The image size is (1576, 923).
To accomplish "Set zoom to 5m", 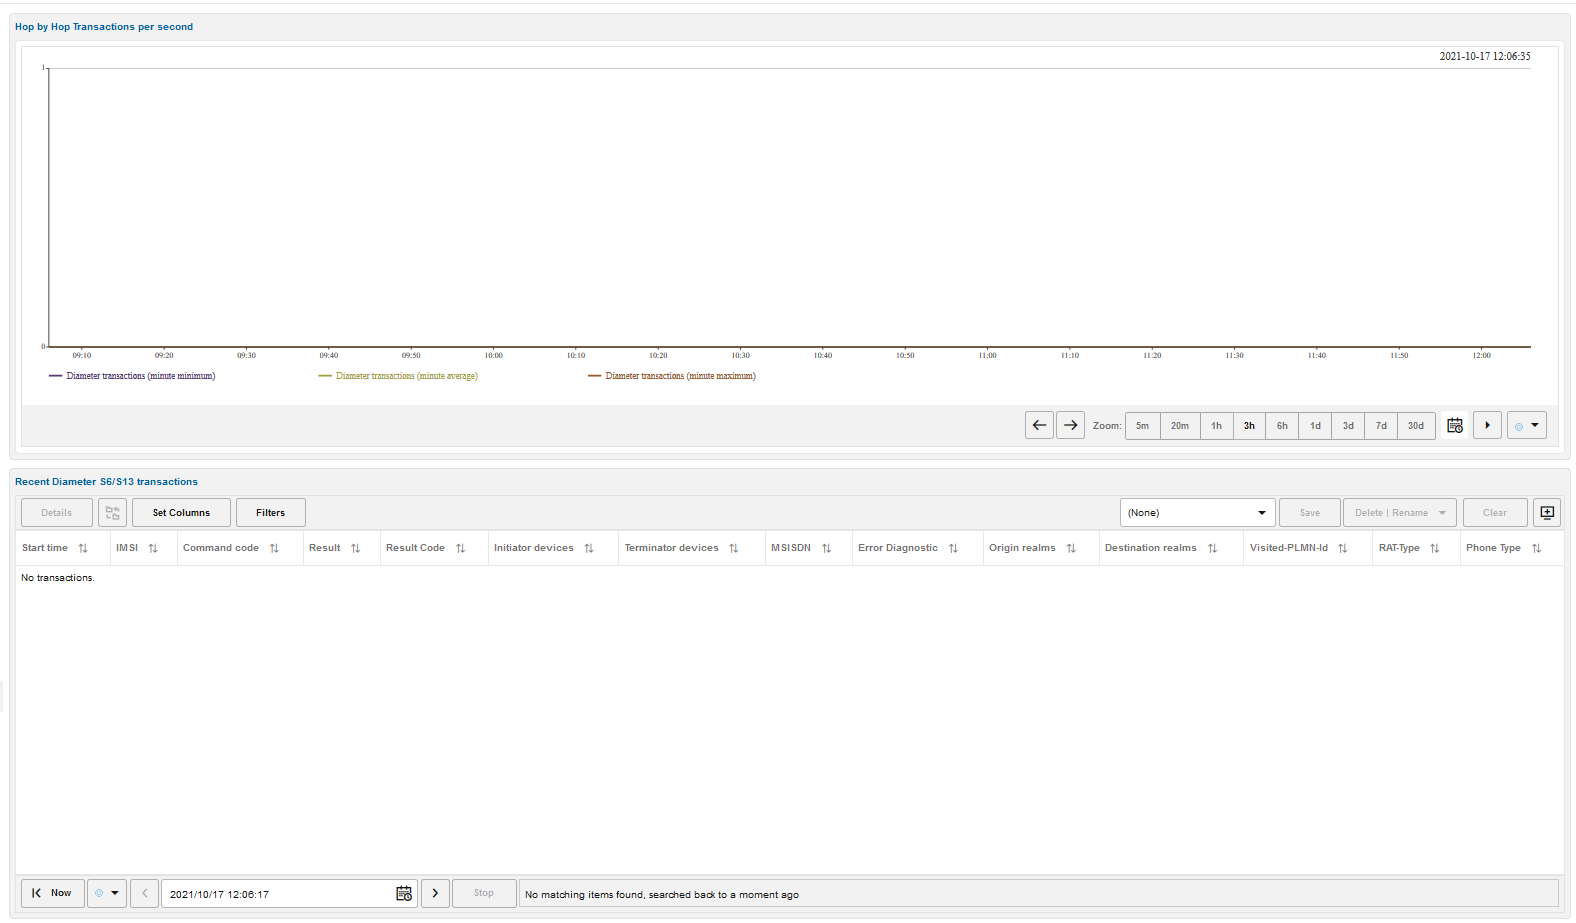I will (x=1142, y=425).
